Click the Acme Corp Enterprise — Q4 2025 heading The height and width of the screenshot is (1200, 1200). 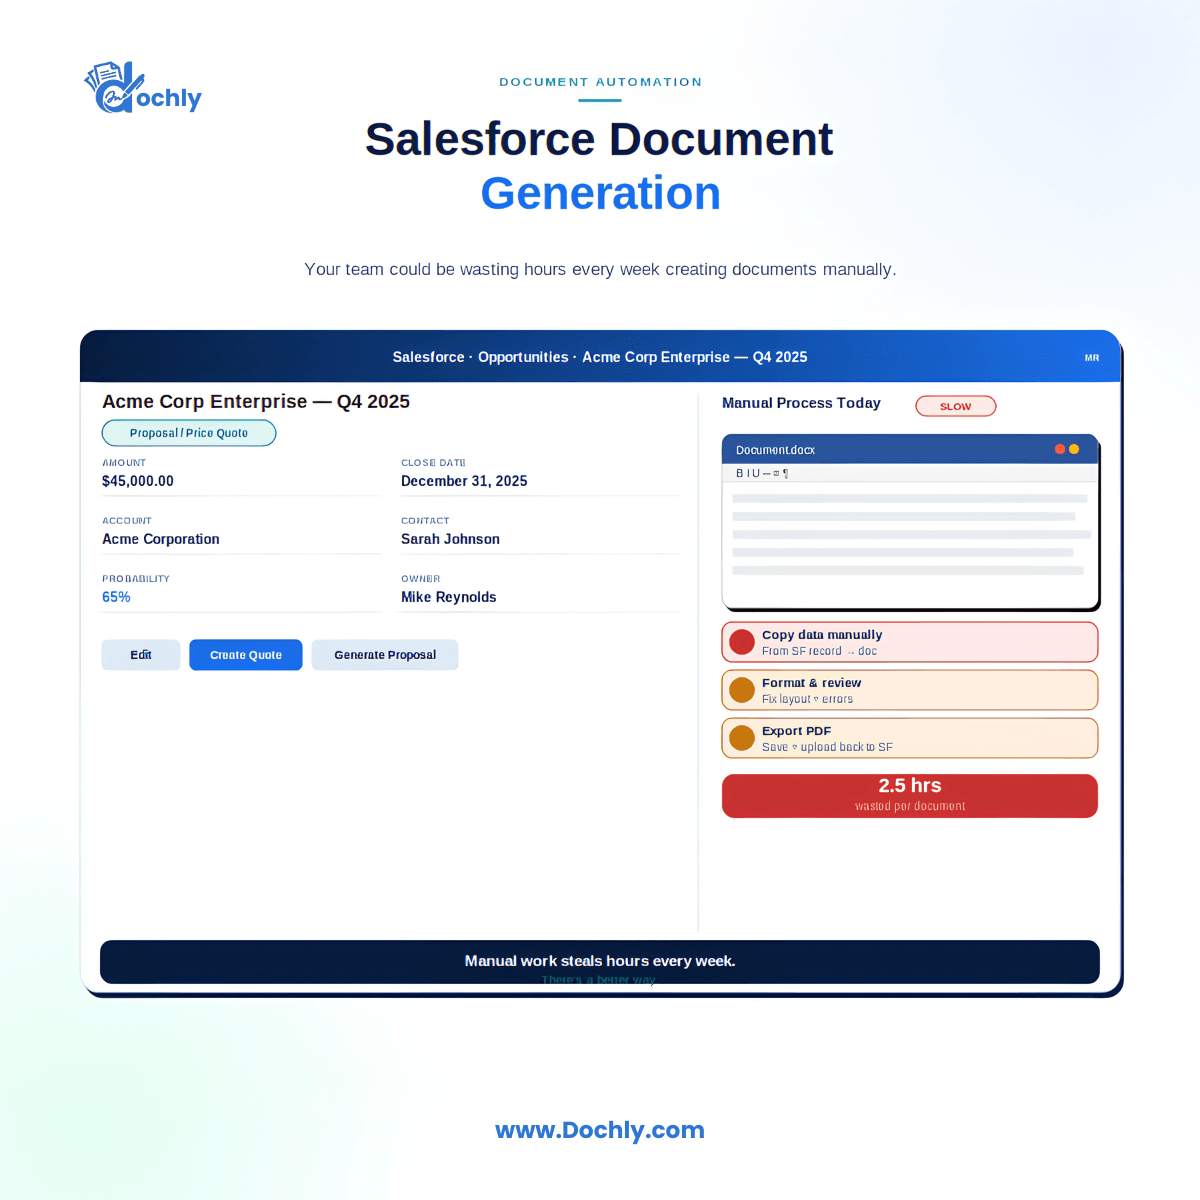pos(256,401)
